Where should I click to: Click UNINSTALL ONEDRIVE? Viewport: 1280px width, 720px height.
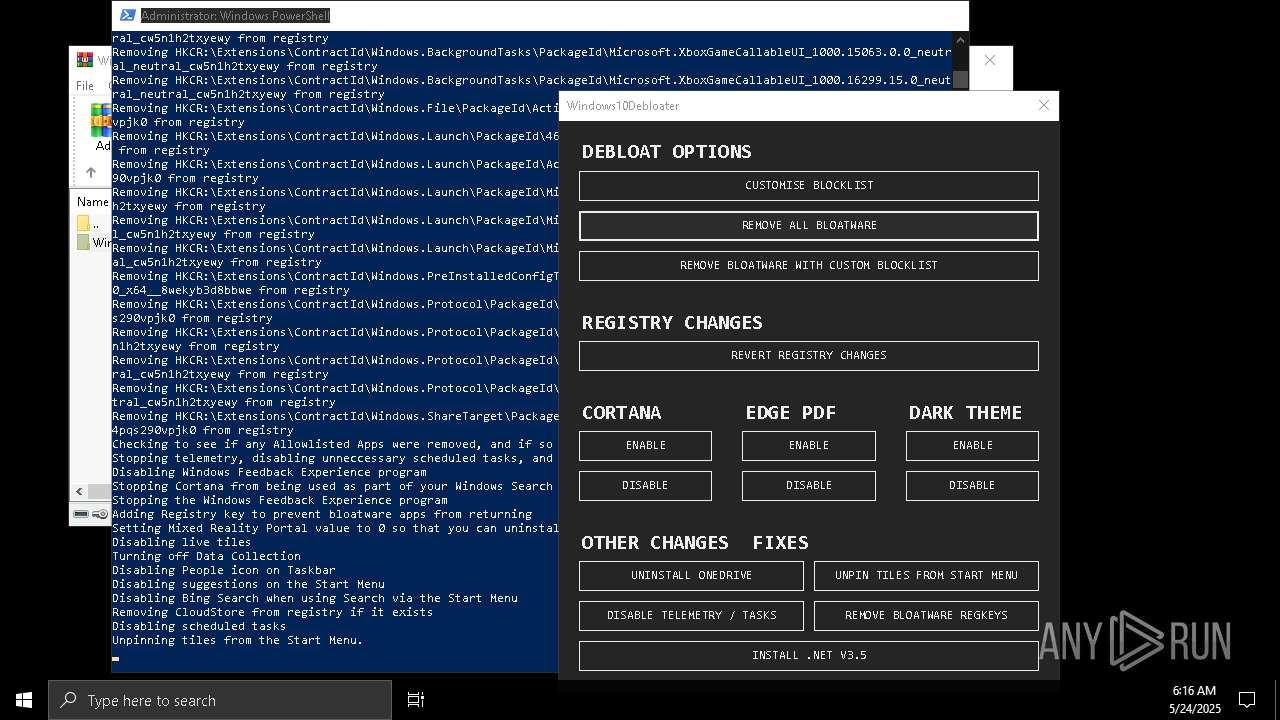[691, 575]
